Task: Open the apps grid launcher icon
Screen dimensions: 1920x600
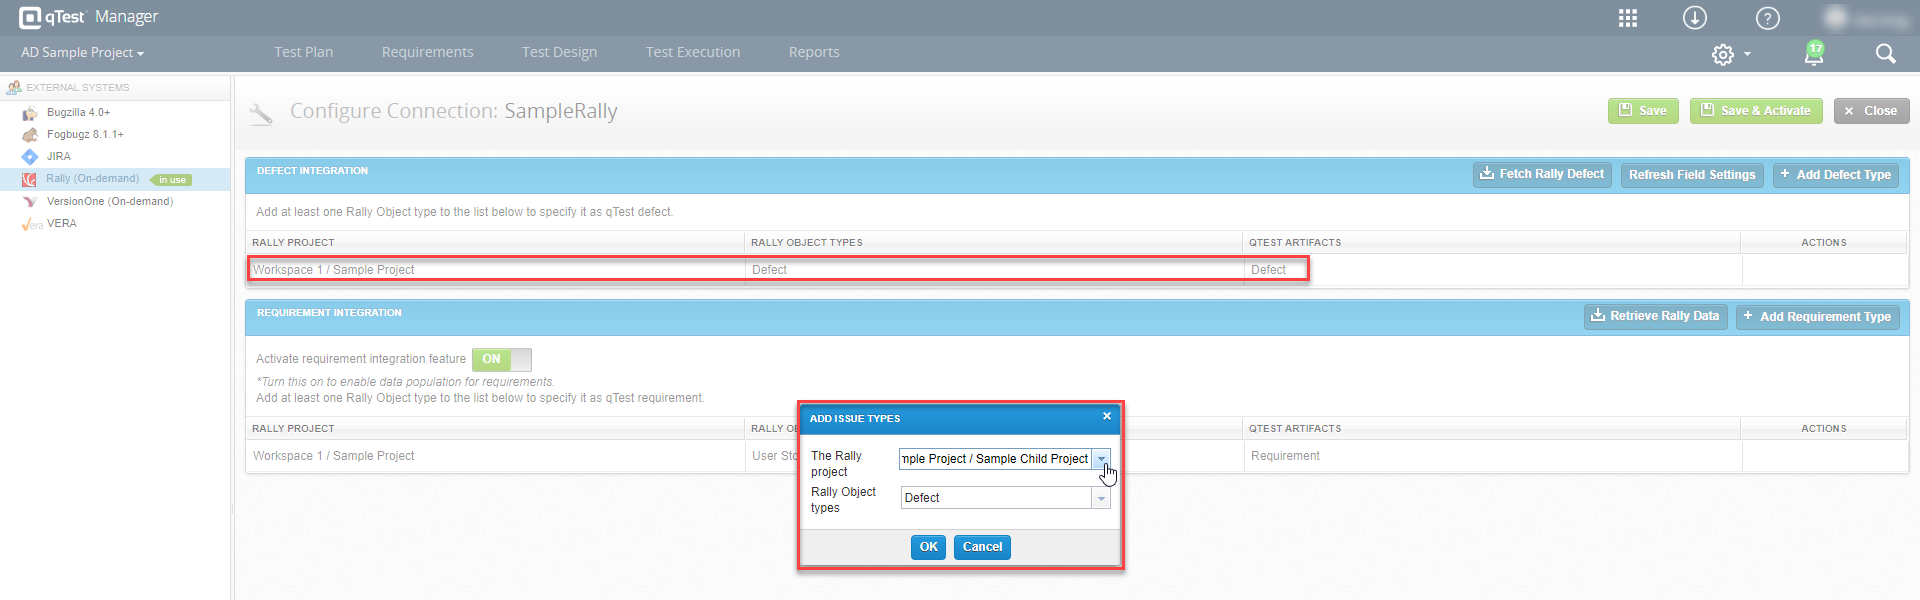Action: tap(1628, 18)
